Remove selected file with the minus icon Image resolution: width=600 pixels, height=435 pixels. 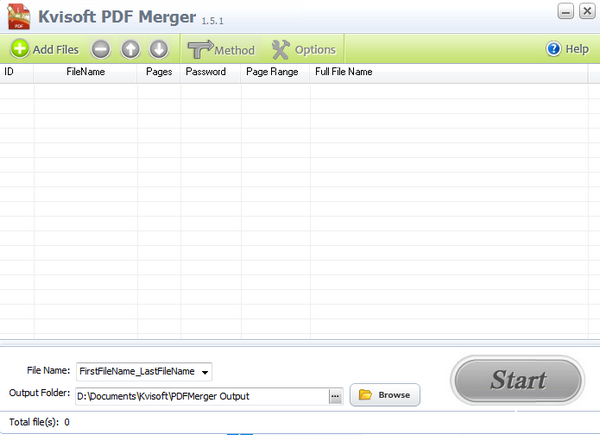[x=101, y=49]
